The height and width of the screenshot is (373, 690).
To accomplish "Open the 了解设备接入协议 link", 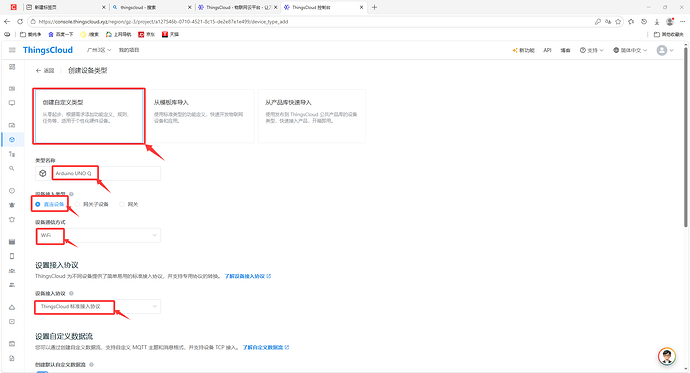I will (248, 276).
